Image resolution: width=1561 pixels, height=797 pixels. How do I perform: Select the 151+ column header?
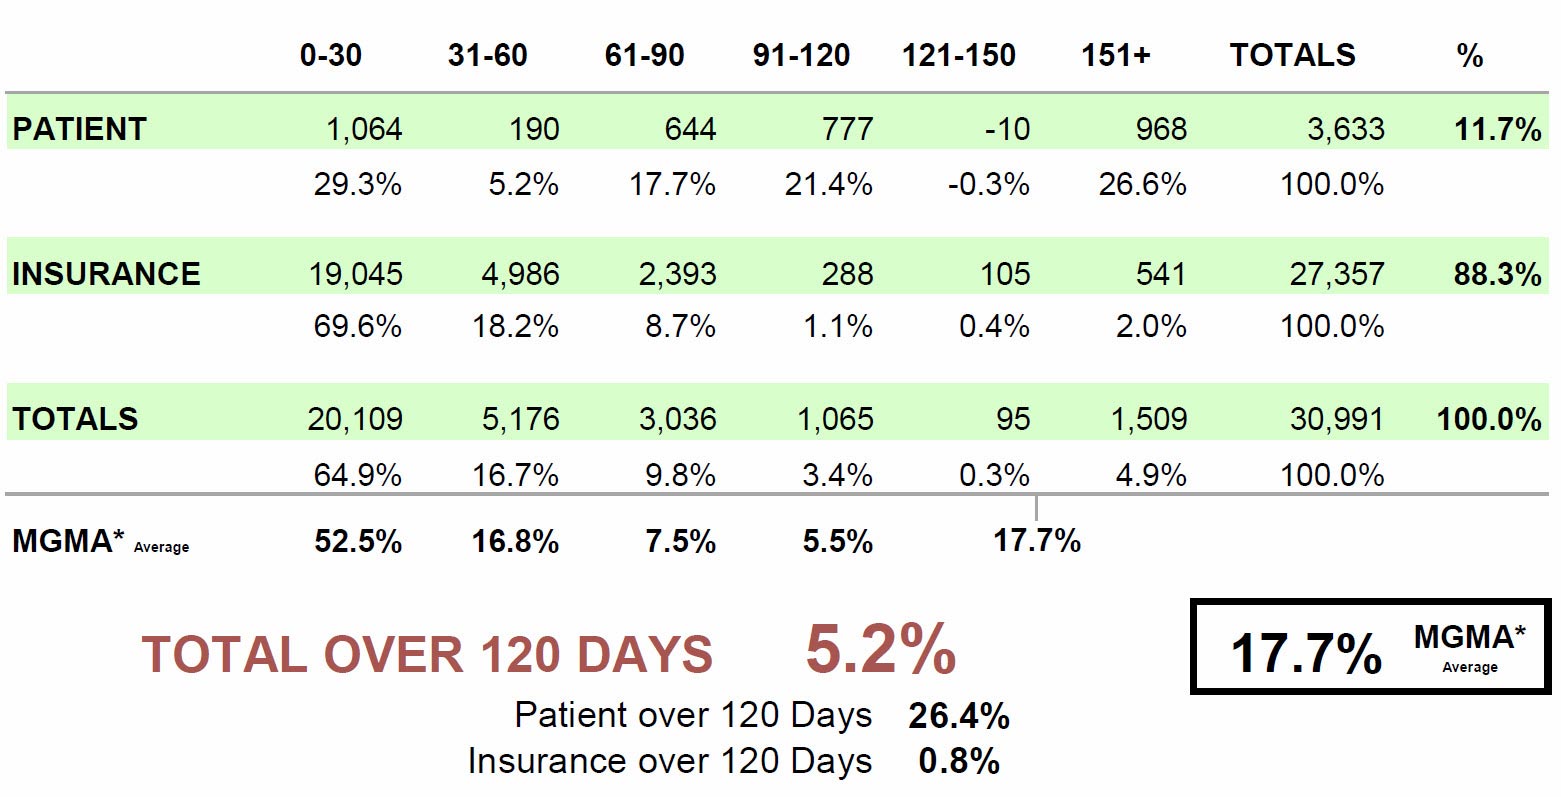pos(1116,55)
